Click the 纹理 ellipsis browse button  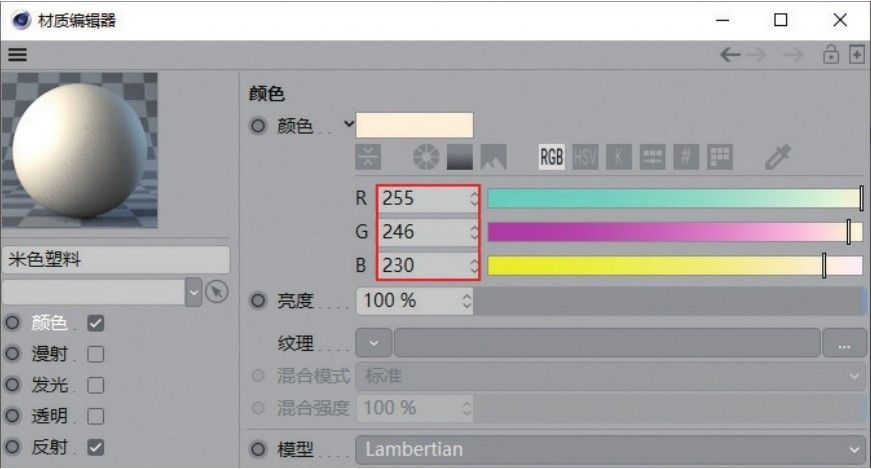pos(844,343)
